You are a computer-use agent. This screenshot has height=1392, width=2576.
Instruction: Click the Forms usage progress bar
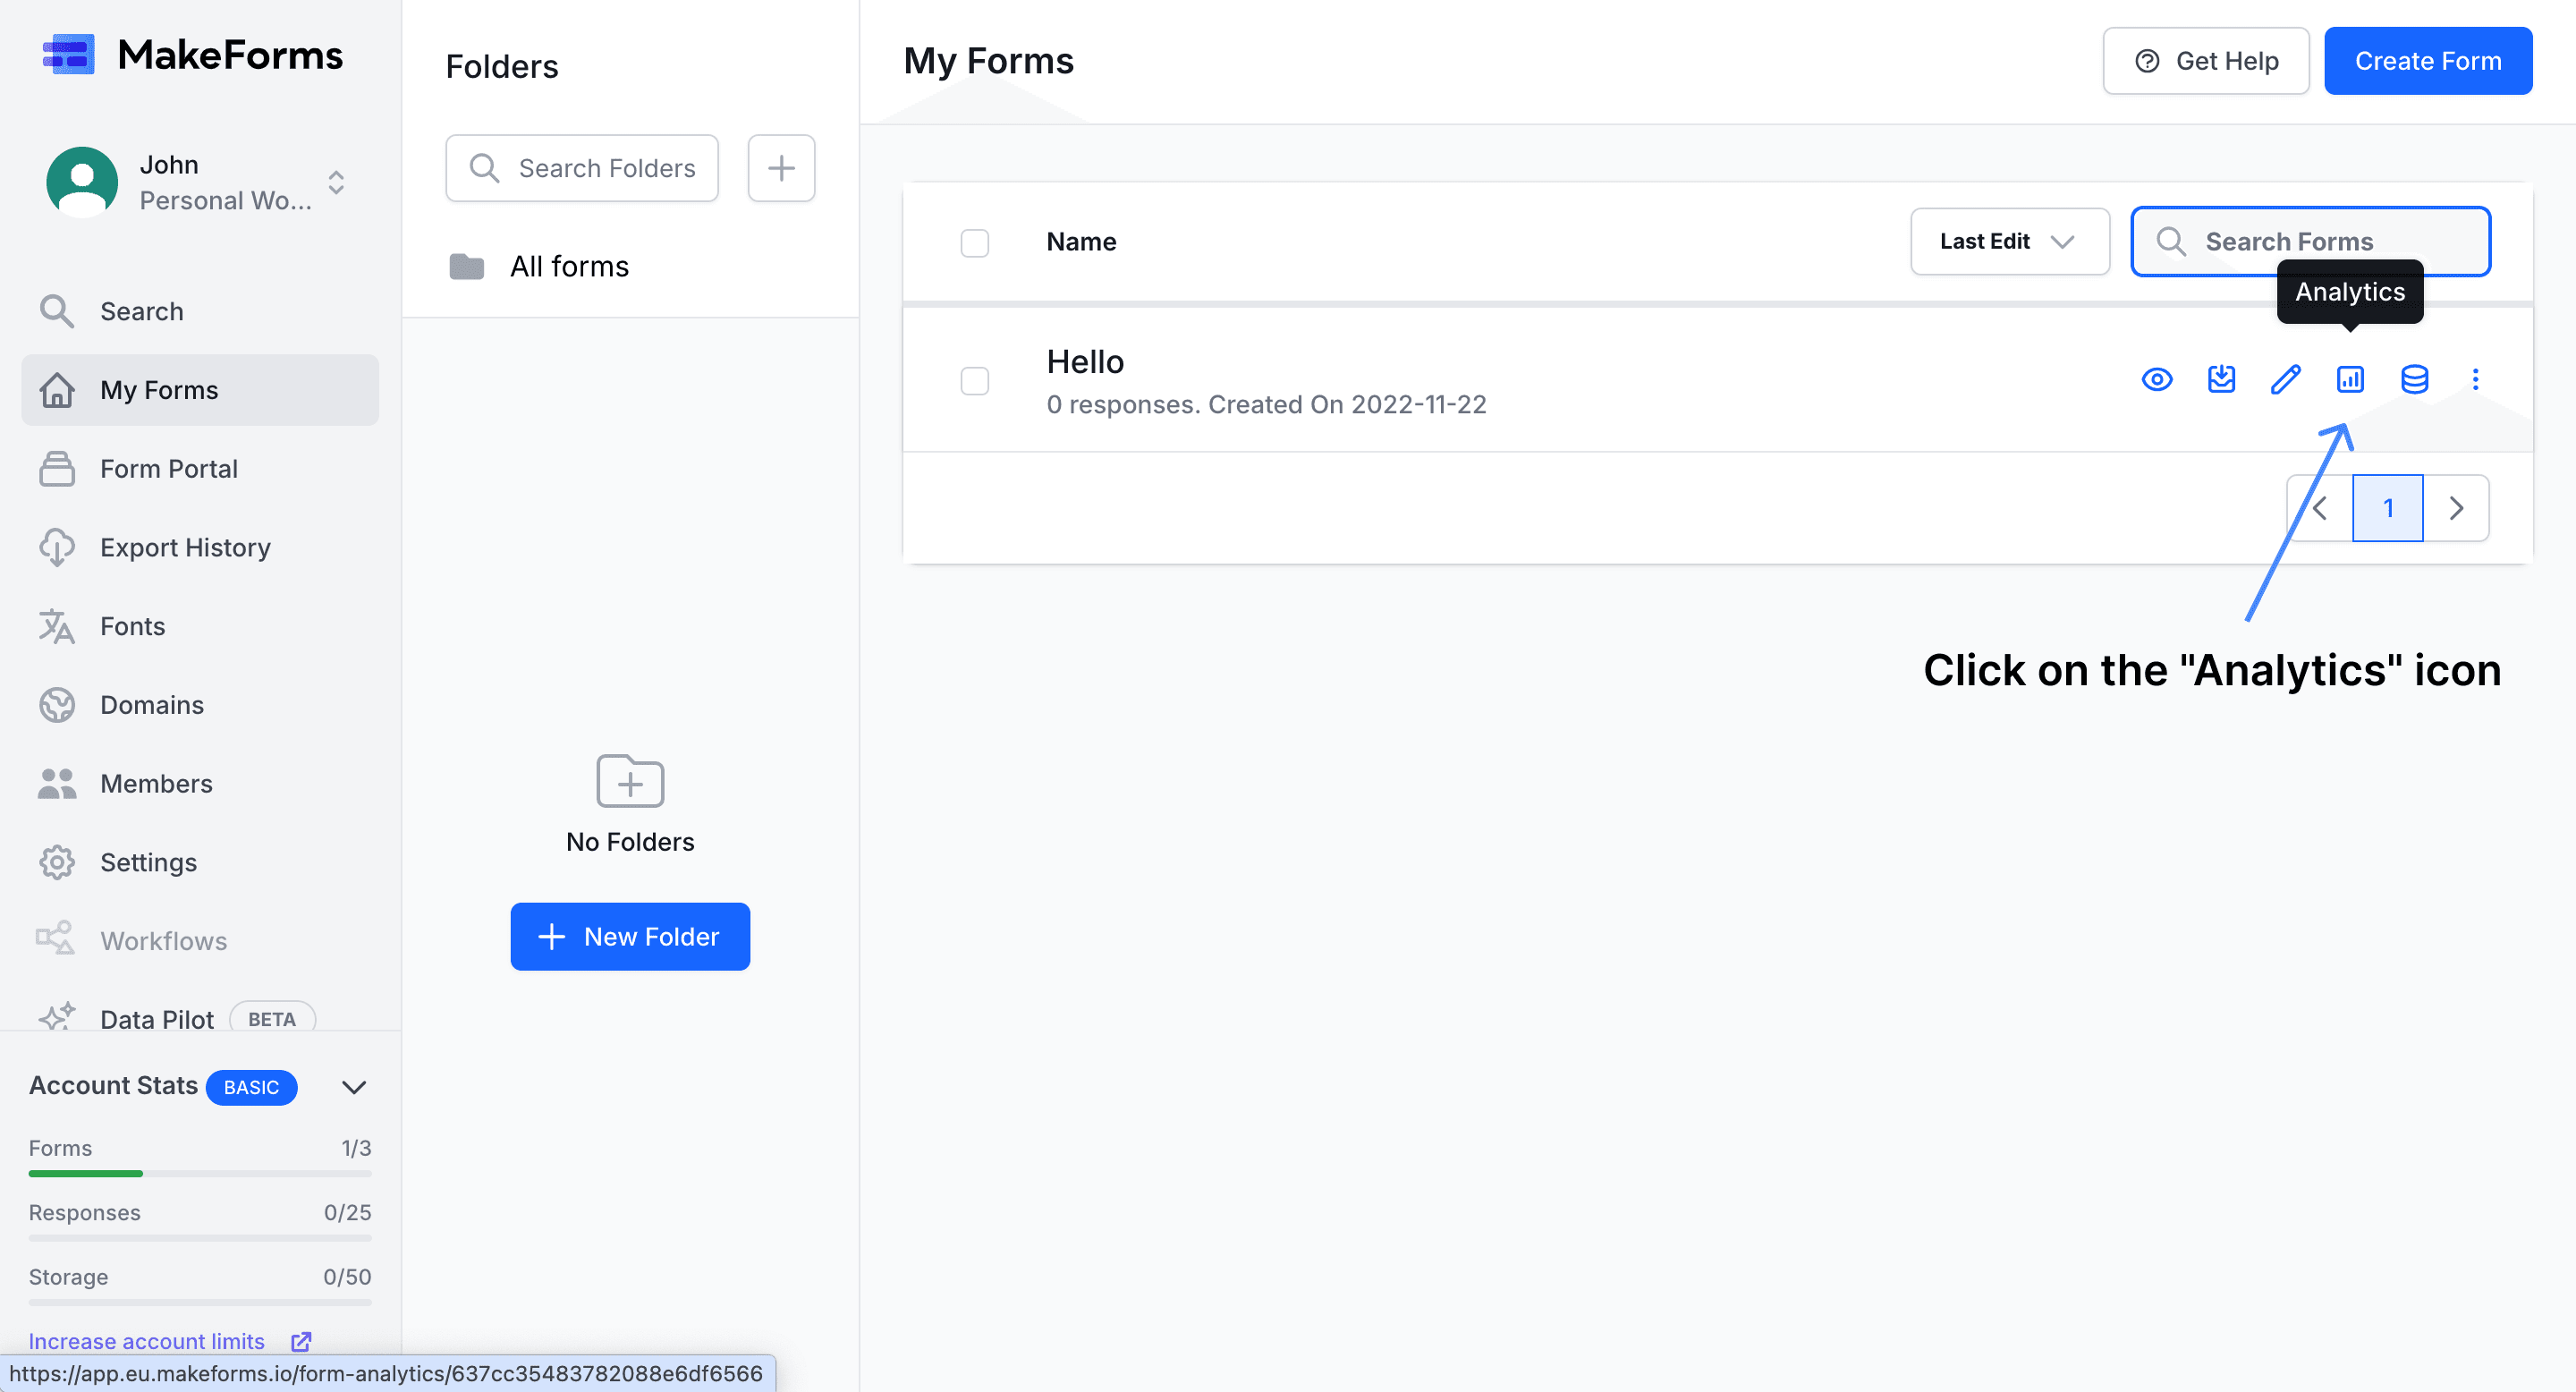click(x=200, y=1173)
